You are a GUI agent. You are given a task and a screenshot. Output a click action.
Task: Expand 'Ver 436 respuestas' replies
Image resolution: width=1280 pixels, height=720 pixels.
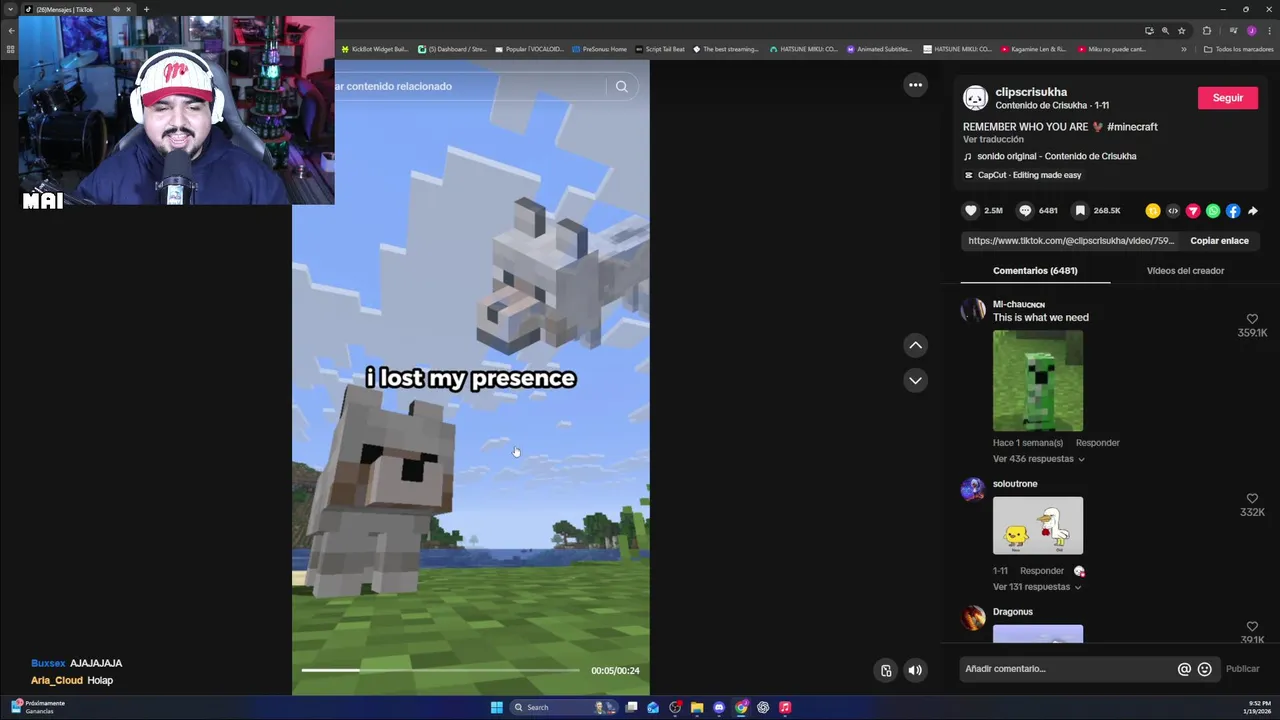[1038, 459]
